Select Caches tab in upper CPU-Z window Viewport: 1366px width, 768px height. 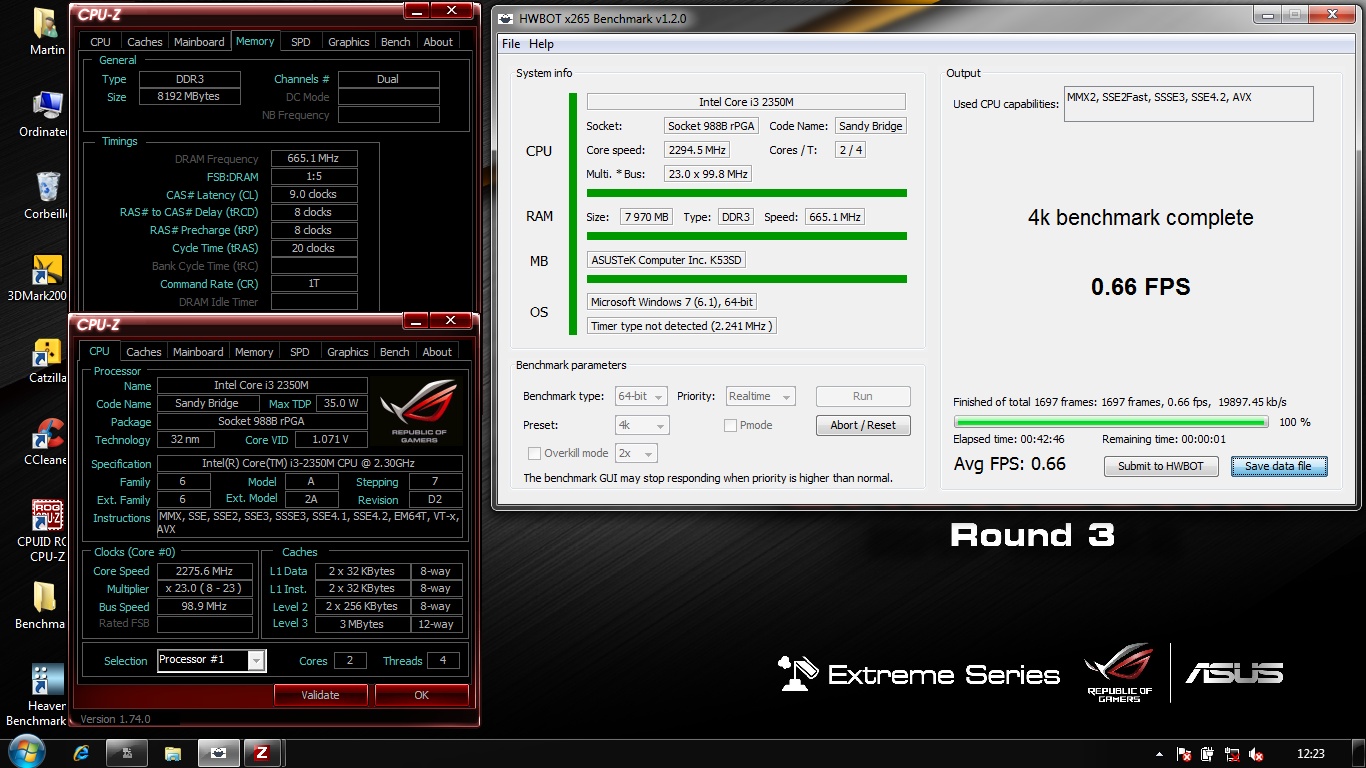(x=144, y=42)
